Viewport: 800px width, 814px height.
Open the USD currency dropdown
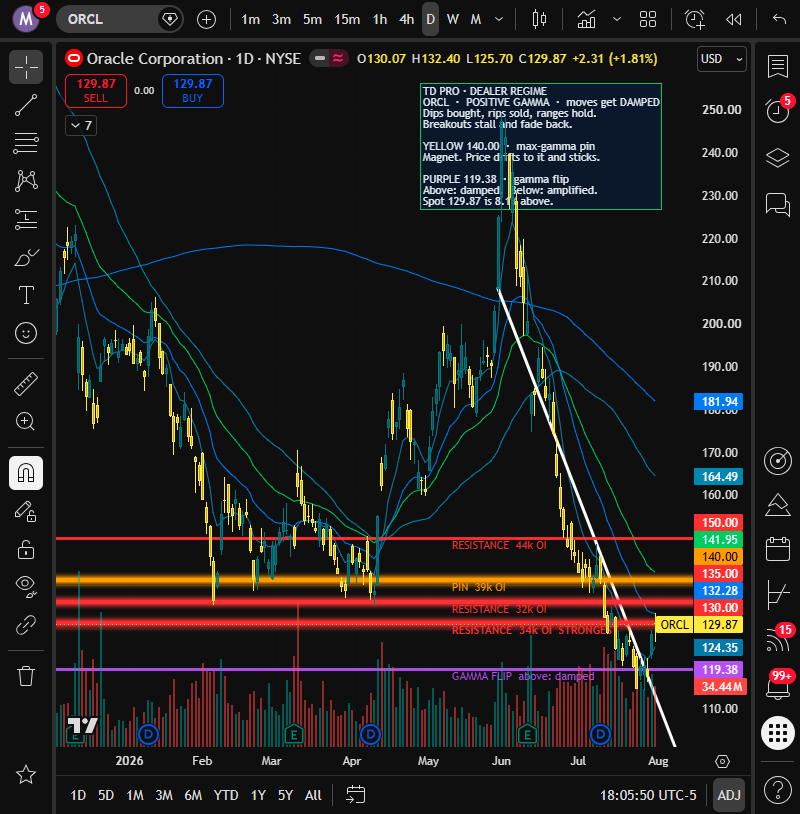pos(722,59)
